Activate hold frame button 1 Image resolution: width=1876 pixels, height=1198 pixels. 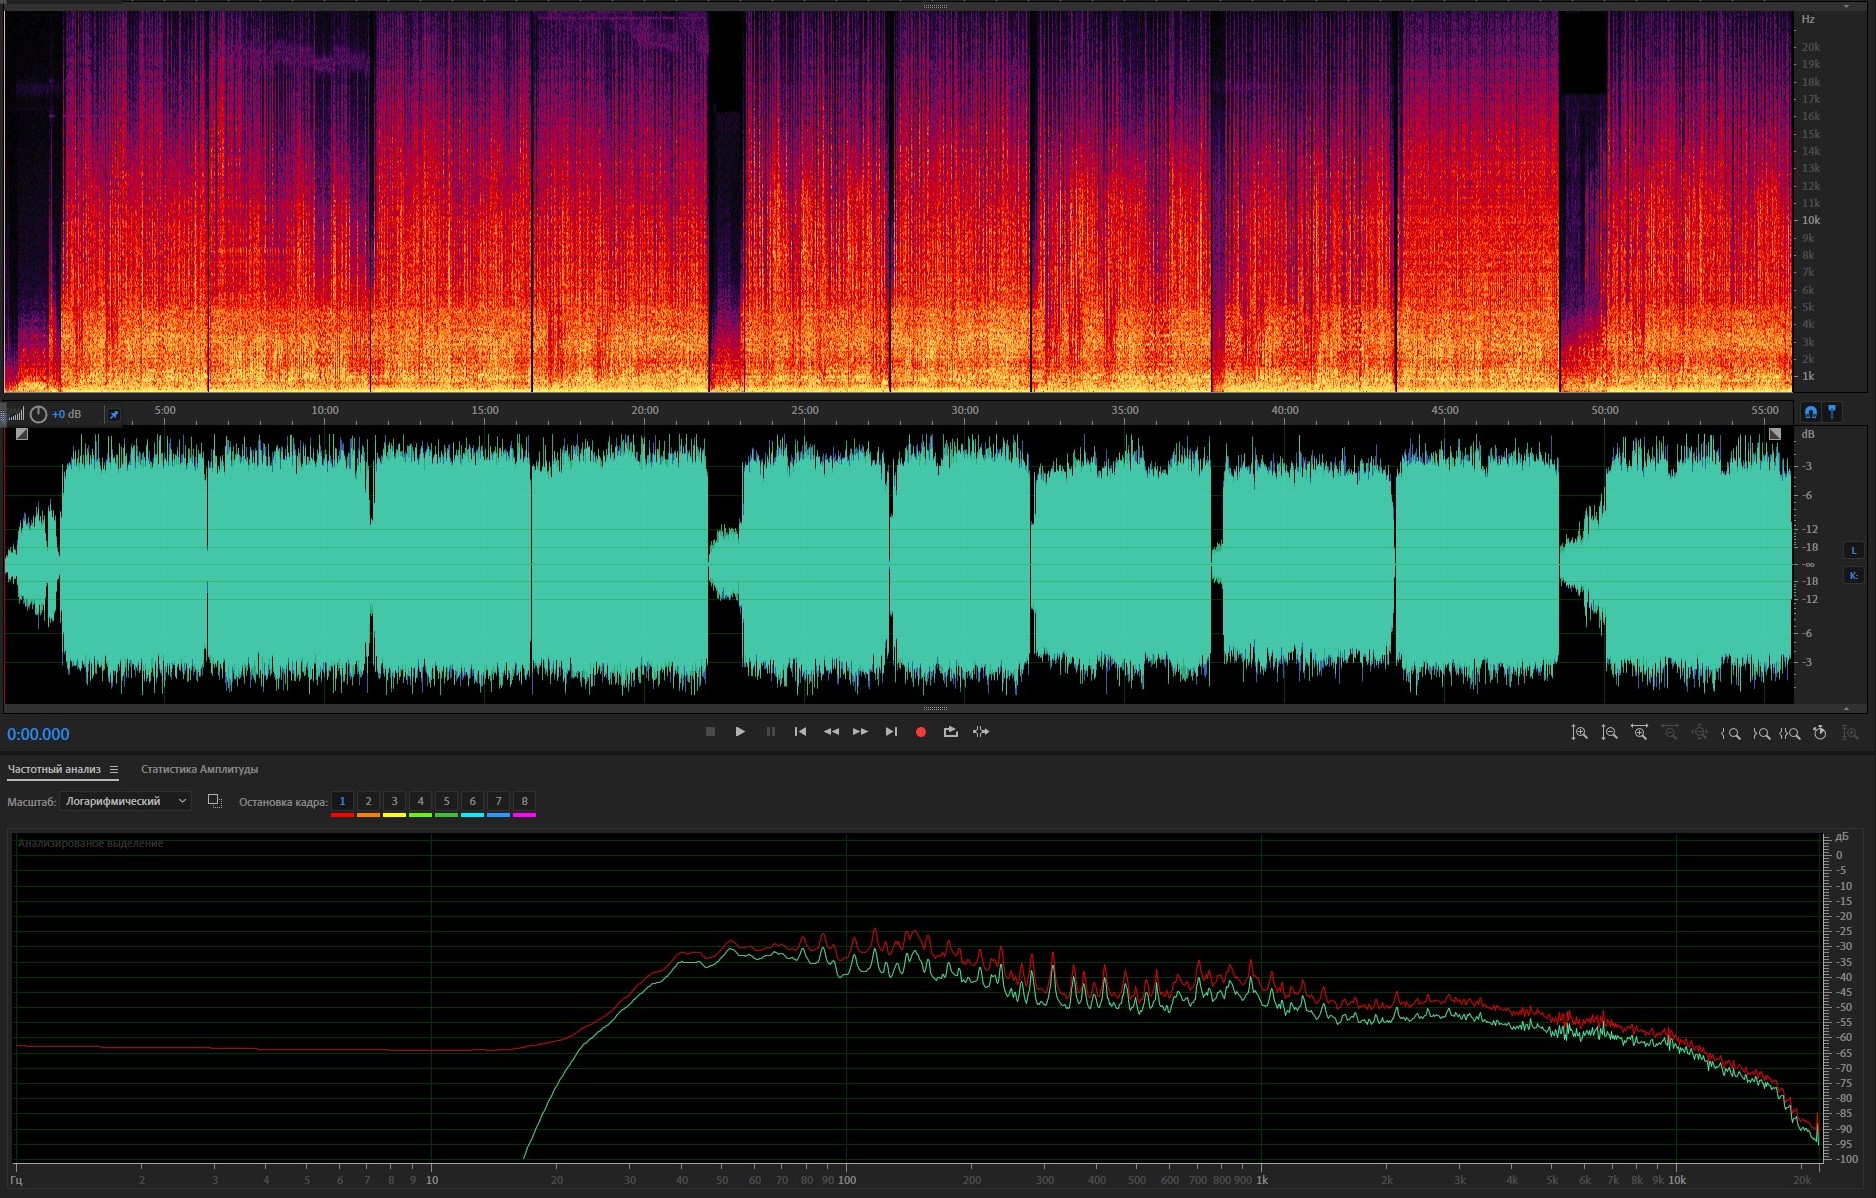pos(342,801)
